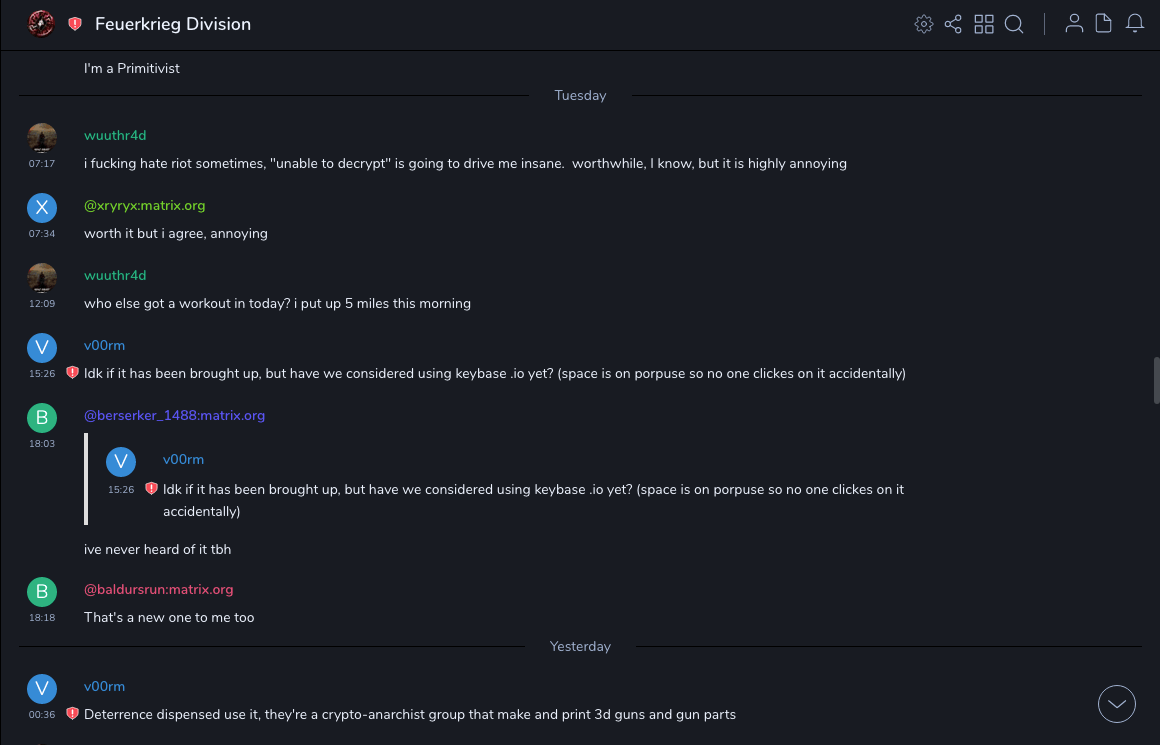Click the 18:03 message timestamp
This screenshot has width=1160, height=745.
[42, 443]
